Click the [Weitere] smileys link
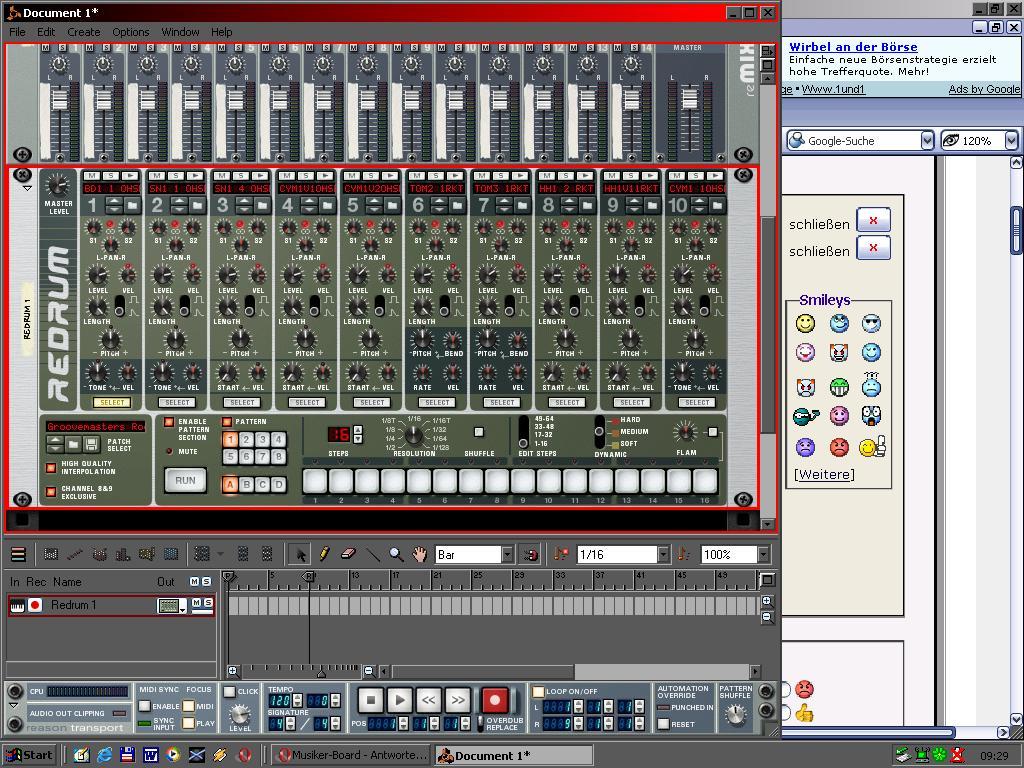Viewport: 1024px width, 768px height. (824, 474)
